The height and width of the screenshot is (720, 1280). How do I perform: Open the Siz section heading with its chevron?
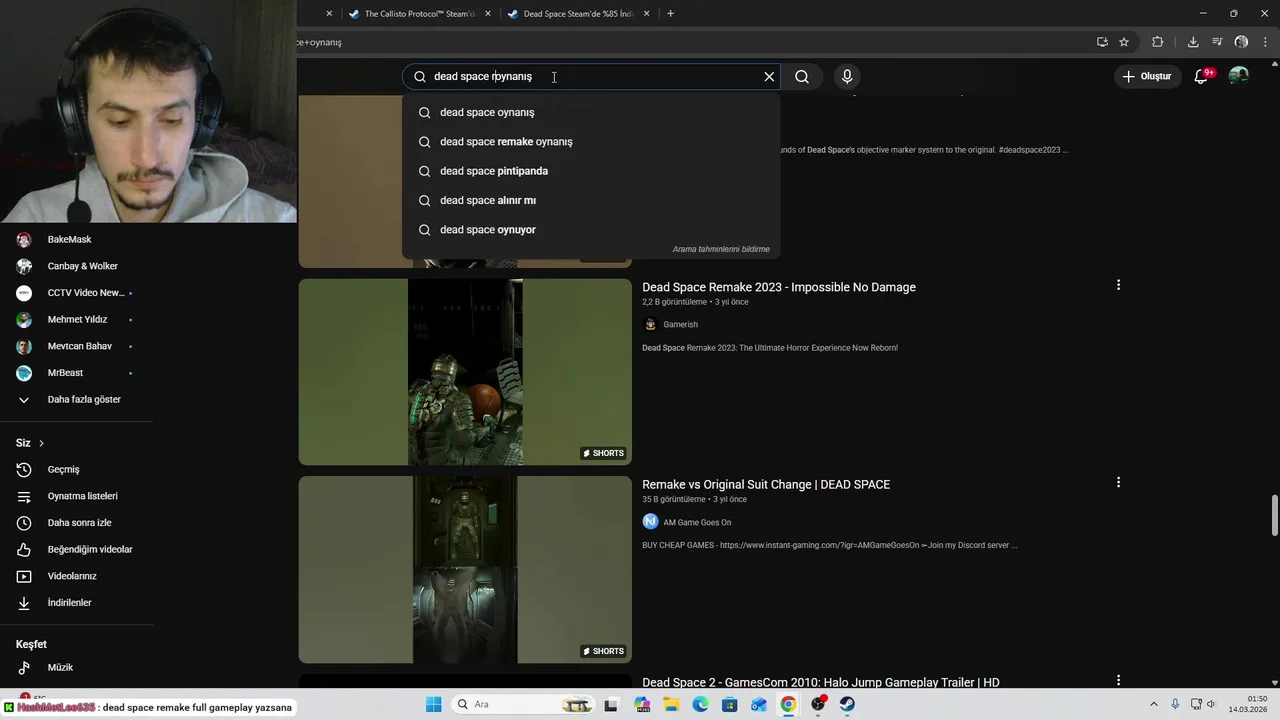(x=30, y=443)
